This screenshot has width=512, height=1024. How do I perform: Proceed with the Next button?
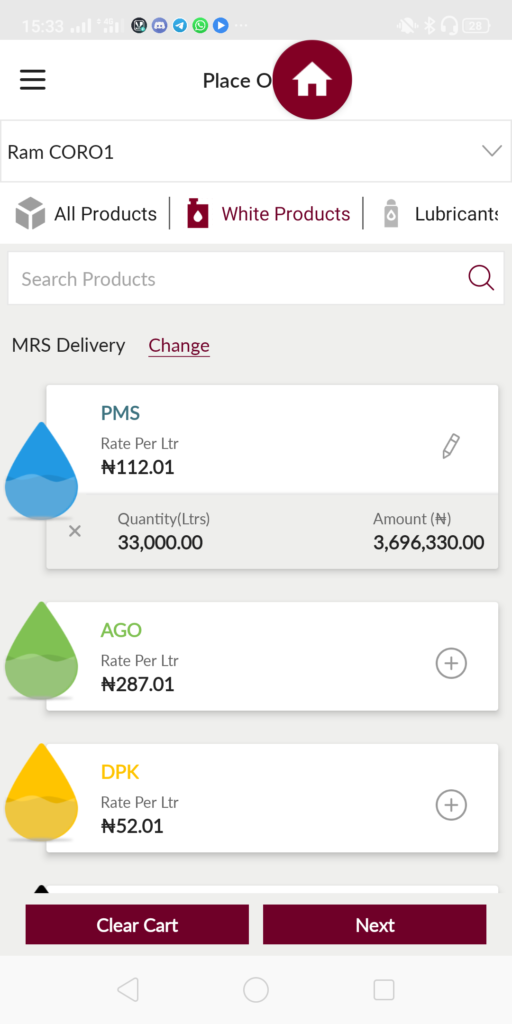(x=375, y=924)
